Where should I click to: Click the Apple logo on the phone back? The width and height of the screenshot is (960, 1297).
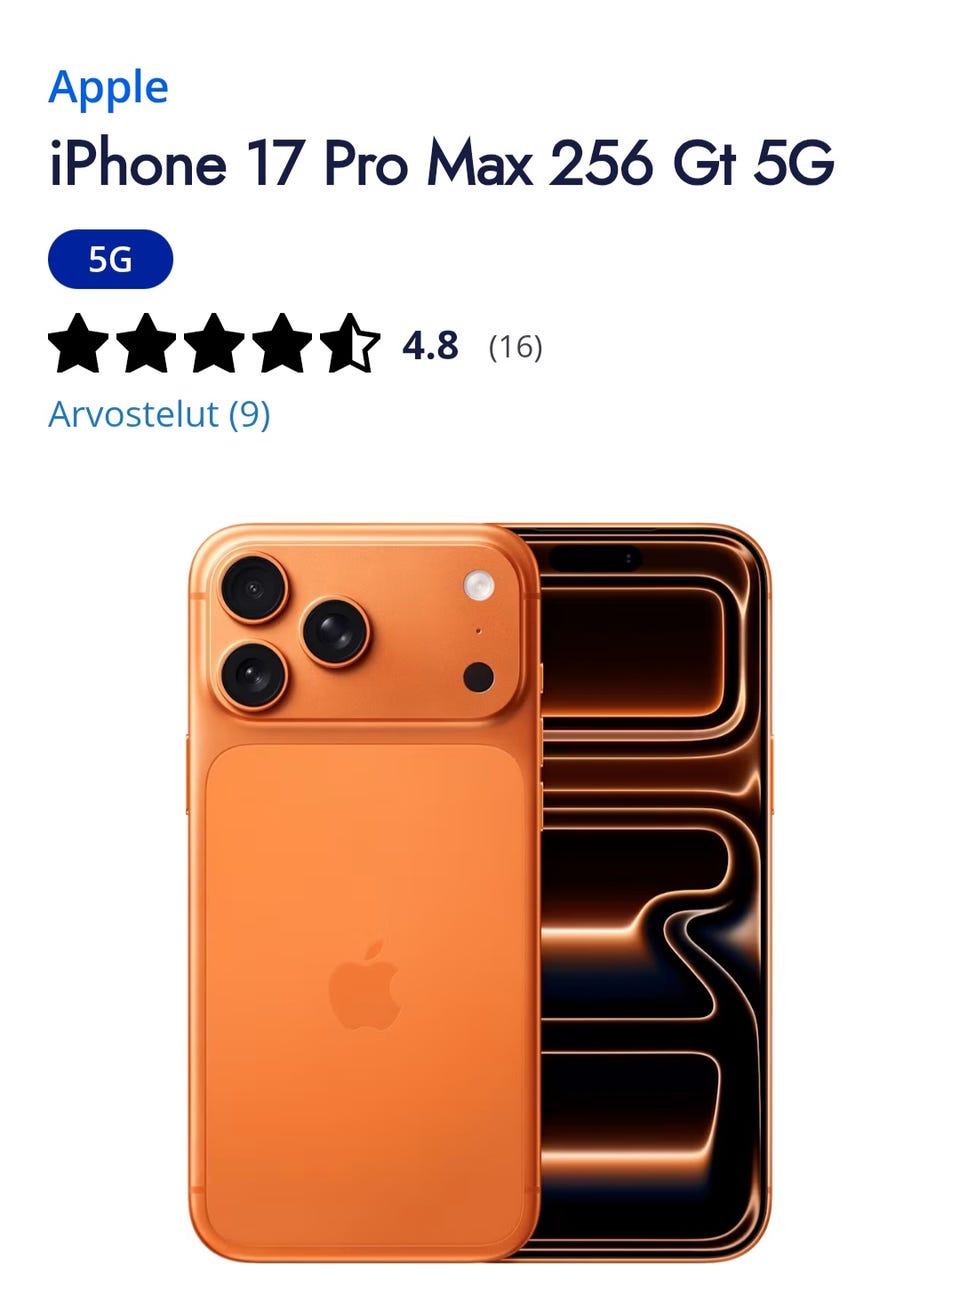pos(365,985)
